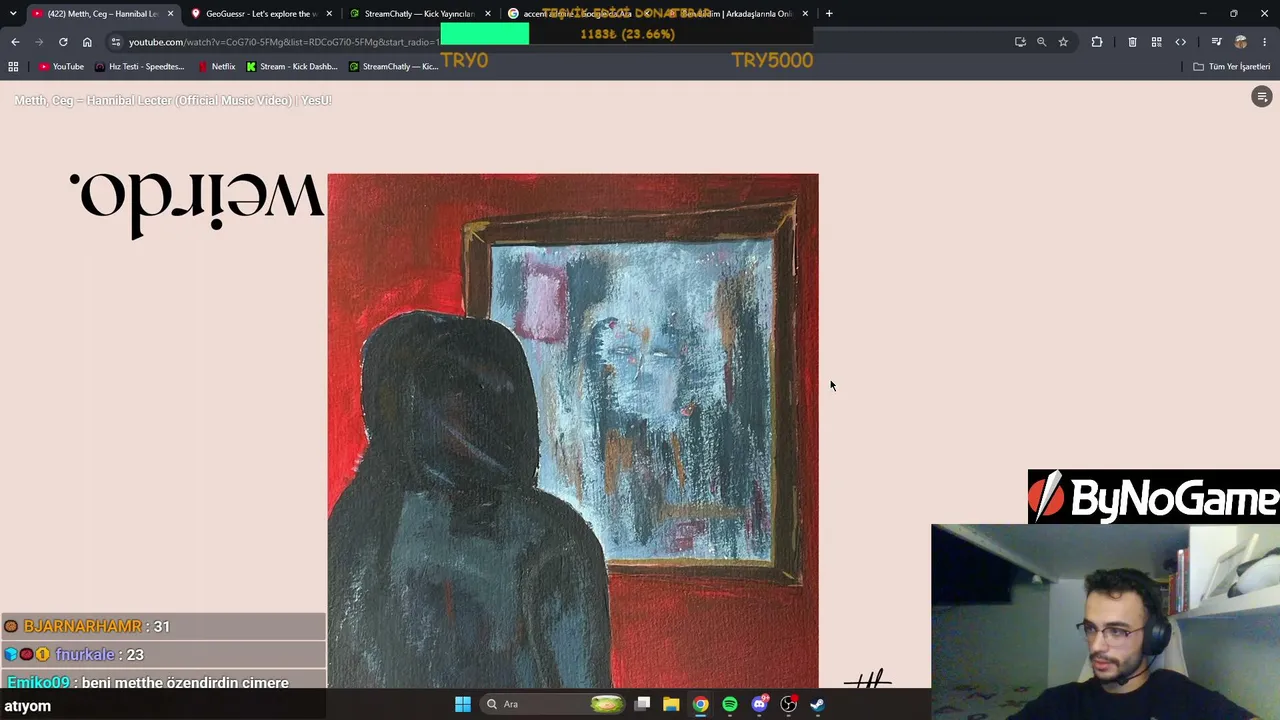Open OBS Studio from the taskbar

[x=788, y=704]
